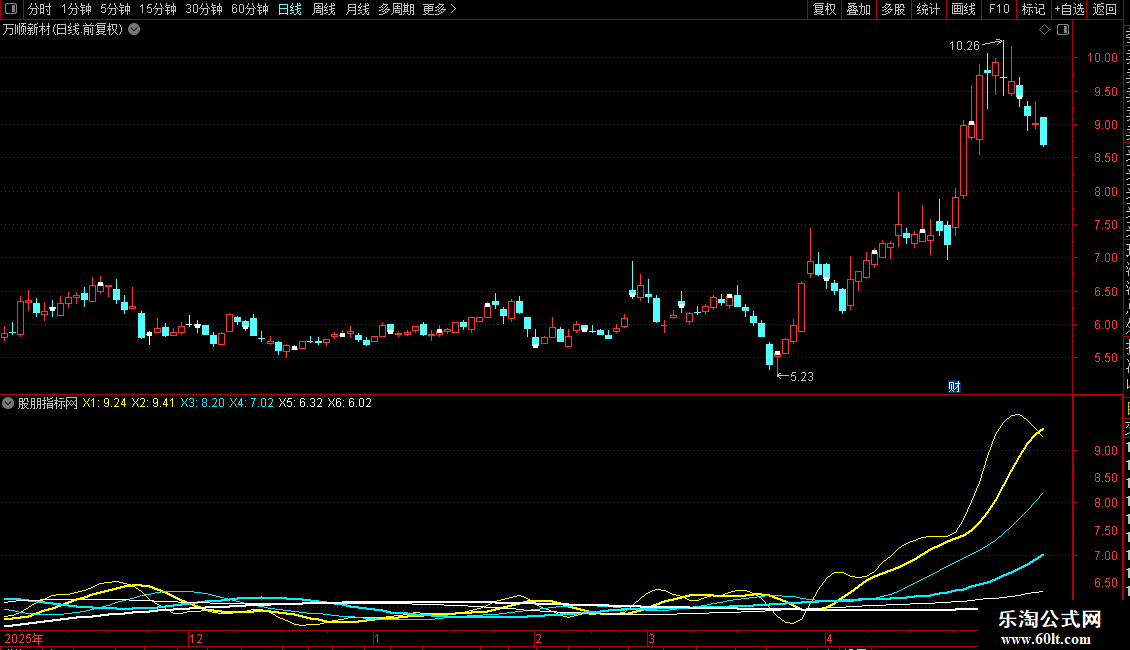Select the 60分钟 period
1130x650 pixels.
250,9
